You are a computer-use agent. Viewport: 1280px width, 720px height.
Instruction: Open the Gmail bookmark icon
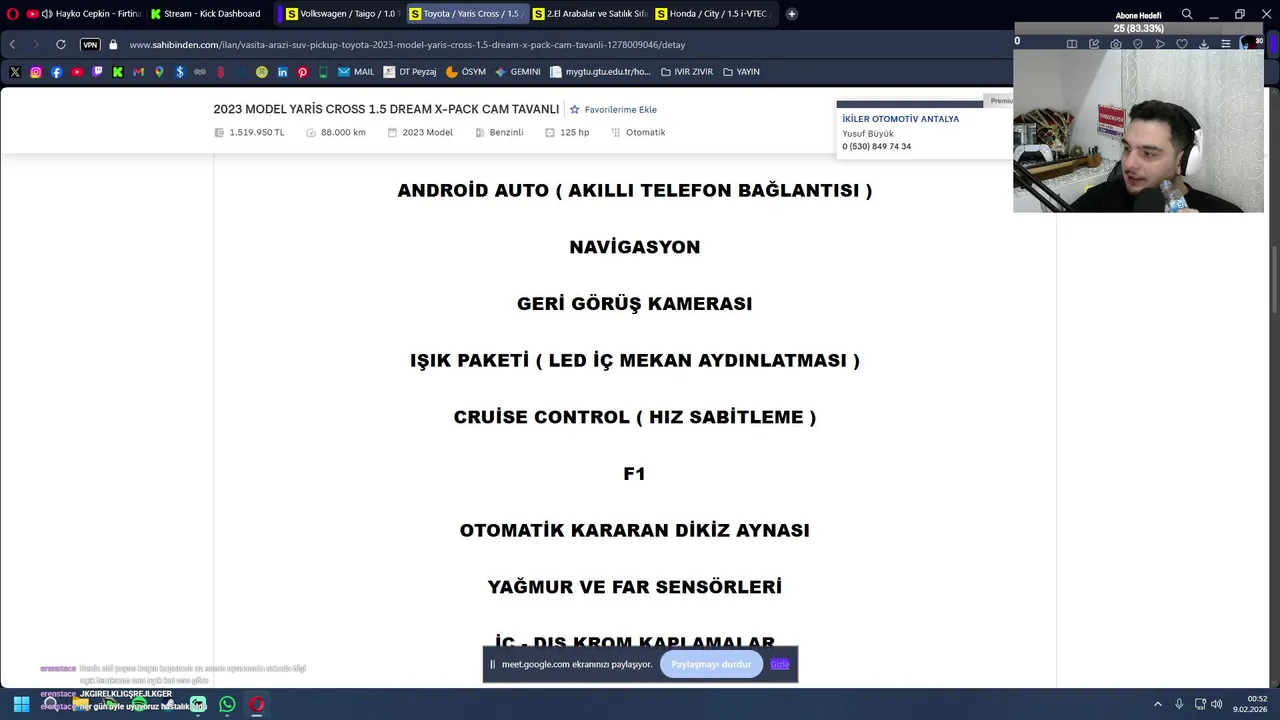(138, 72)
